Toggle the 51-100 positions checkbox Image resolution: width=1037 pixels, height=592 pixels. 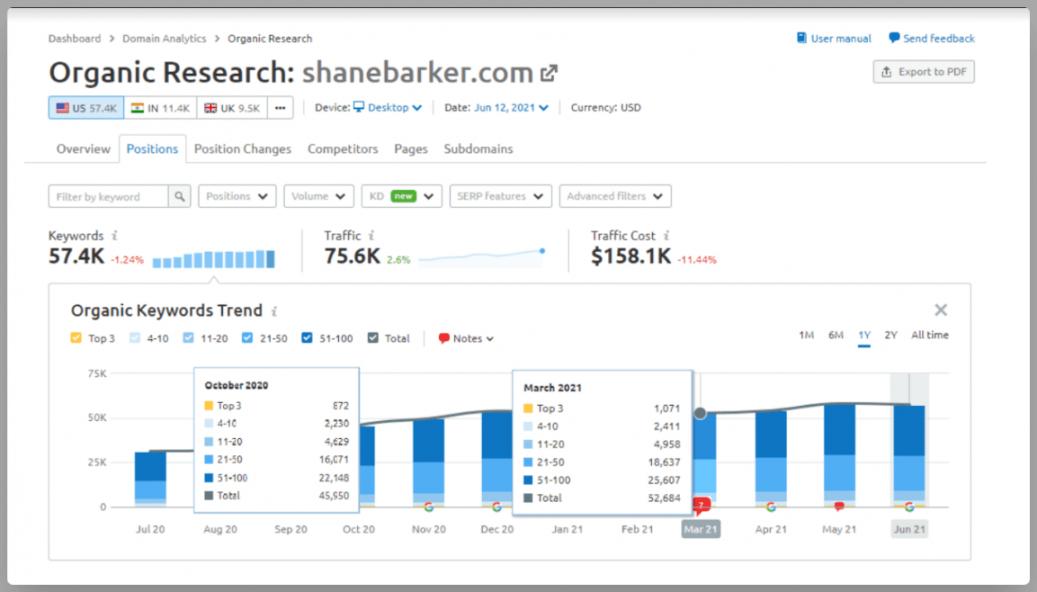[x=307, y=338]
